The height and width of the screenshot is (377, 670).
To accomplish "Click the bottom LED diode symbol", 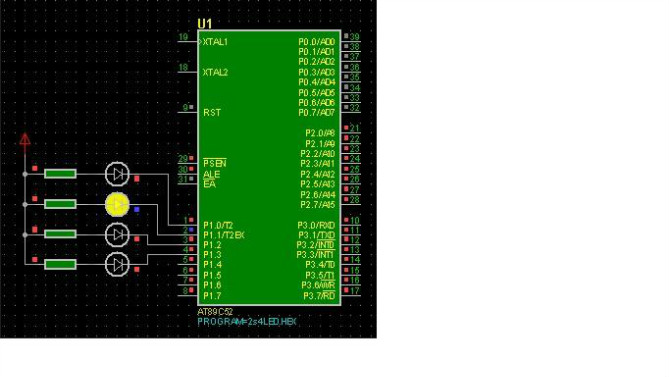I will coord(117,264).
